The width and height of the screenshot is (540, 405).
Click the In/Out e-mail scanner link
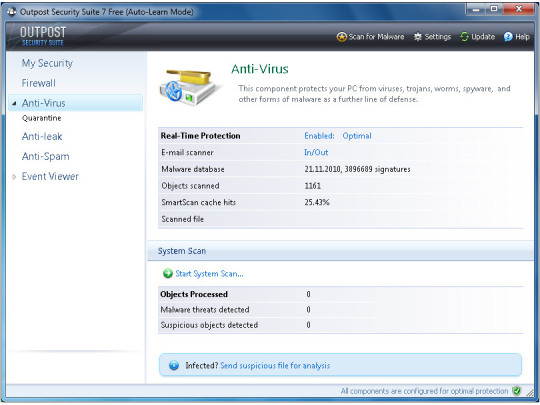(316, 152)
